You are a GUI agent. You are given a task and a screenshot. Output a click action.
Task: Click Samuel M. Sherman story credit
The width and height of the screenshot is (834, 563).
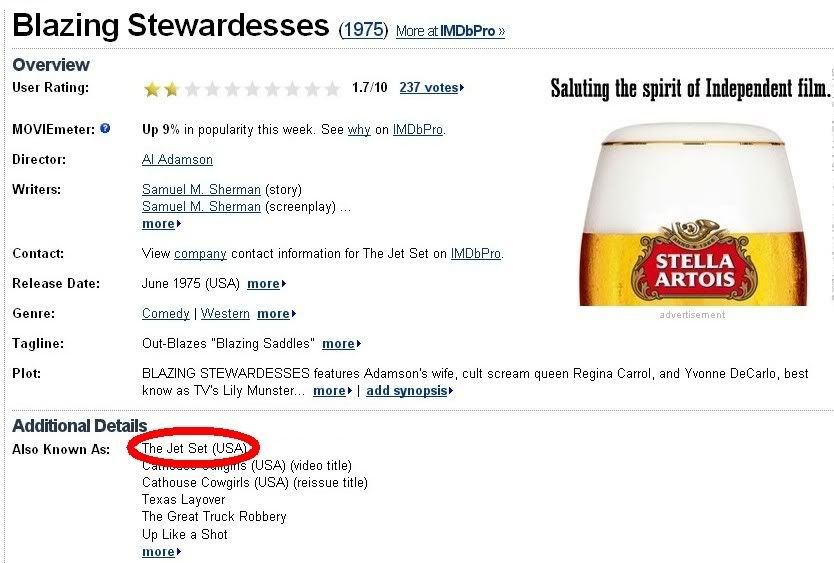201,189
